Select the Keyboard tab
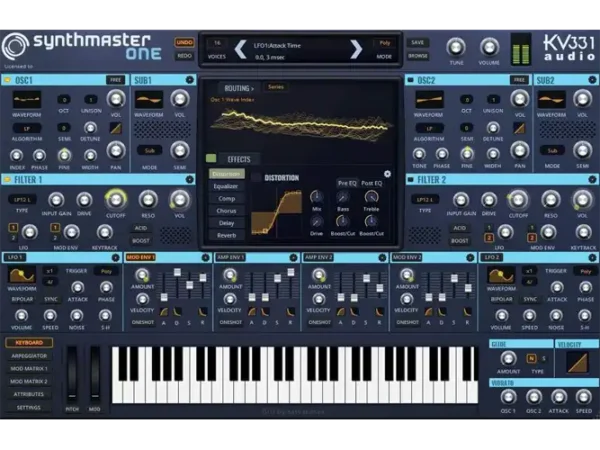The image size is (600, 450). pyautogui.click(x=29, y=342)
